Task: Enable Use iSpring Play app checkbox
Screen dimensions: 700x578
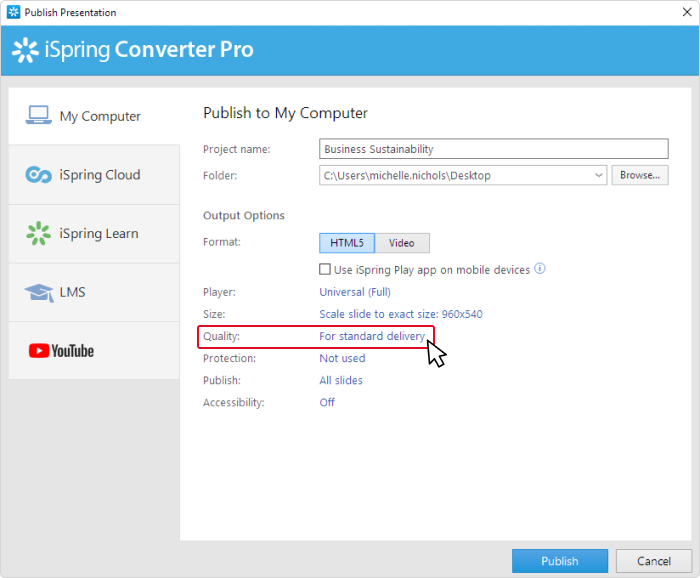Action: pyautogui.click(x=325, y=269)
